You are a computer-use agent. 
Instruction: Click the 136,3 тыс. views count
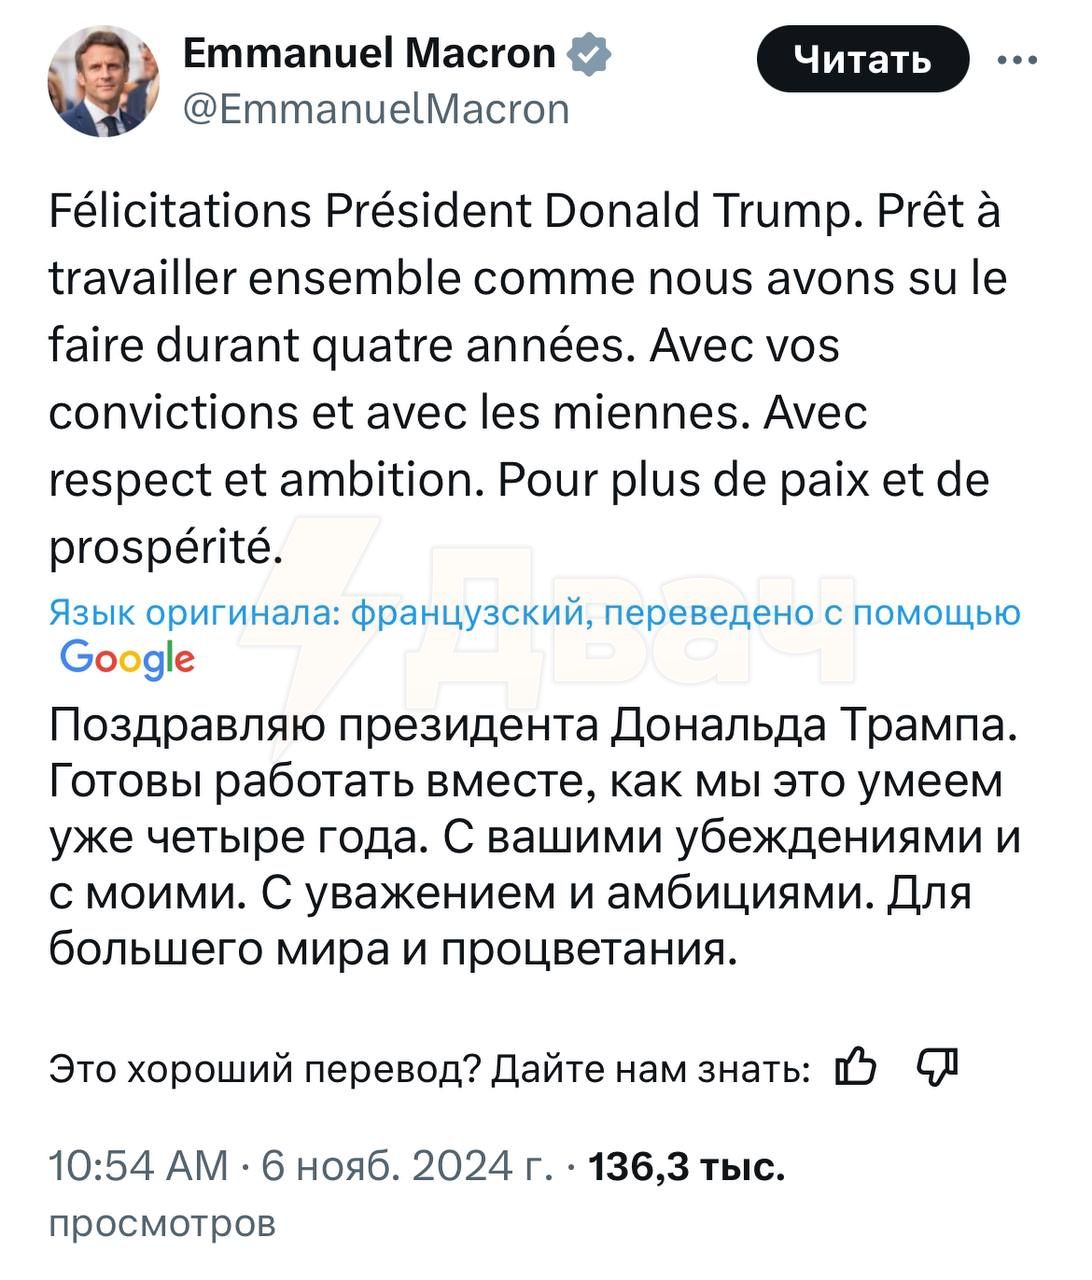[x=687, y=1166]
